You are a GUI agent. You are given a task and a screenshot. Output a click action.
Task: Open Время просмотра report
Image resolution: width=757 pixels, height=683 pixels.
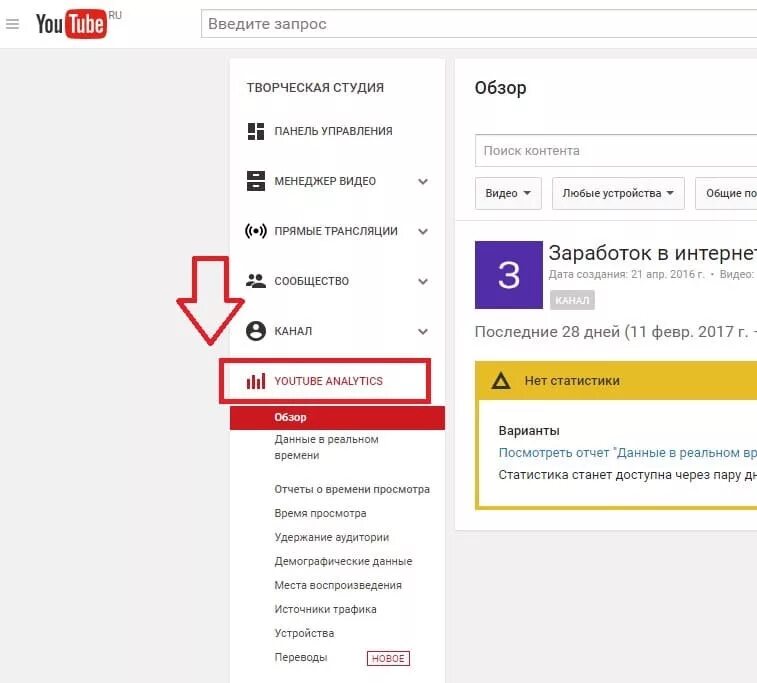(x=320, y=514)
